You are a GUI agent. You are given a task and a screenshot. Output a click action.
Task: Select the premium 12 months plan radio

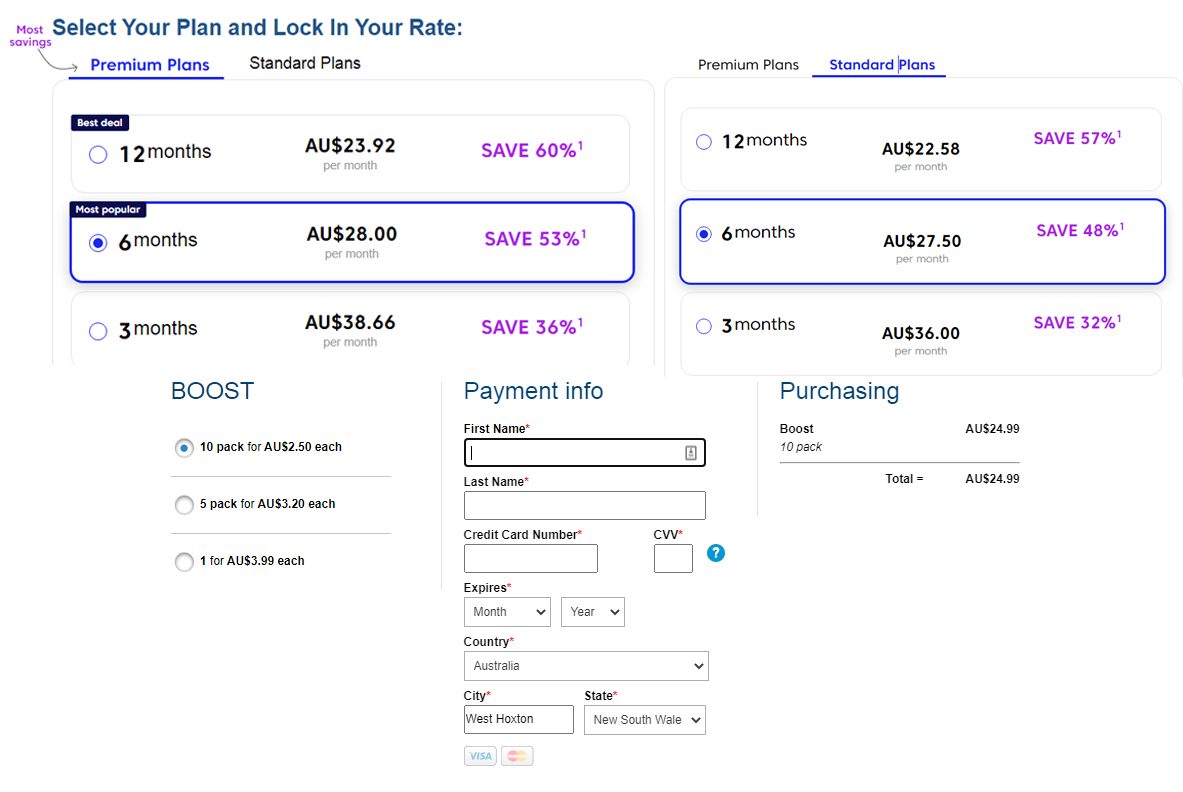click(x=98, y=155)
